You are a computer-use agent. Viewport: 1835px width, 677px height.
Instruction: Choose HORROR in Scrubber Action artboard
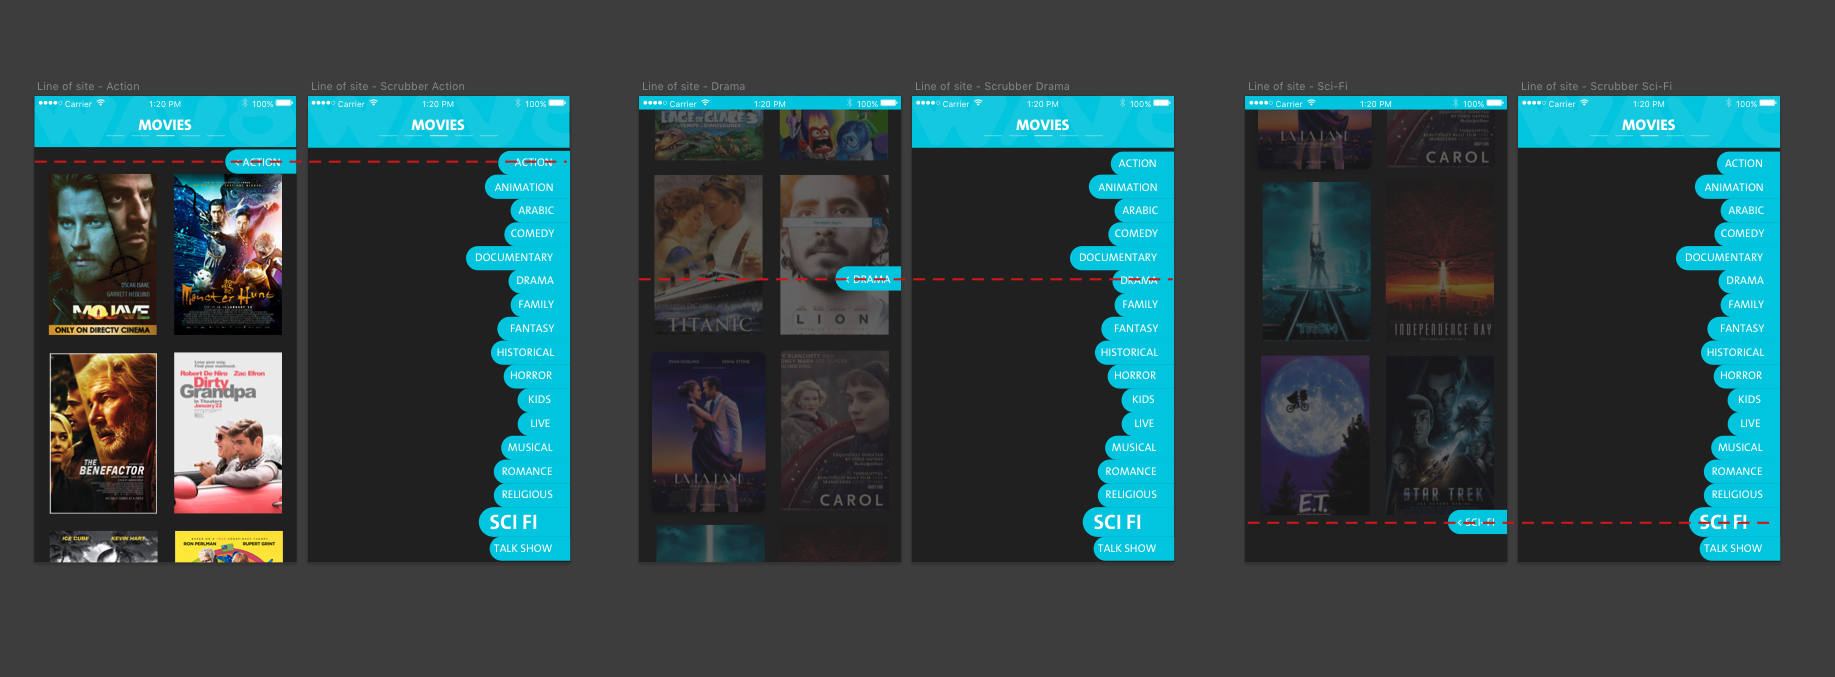pos(535,376)
